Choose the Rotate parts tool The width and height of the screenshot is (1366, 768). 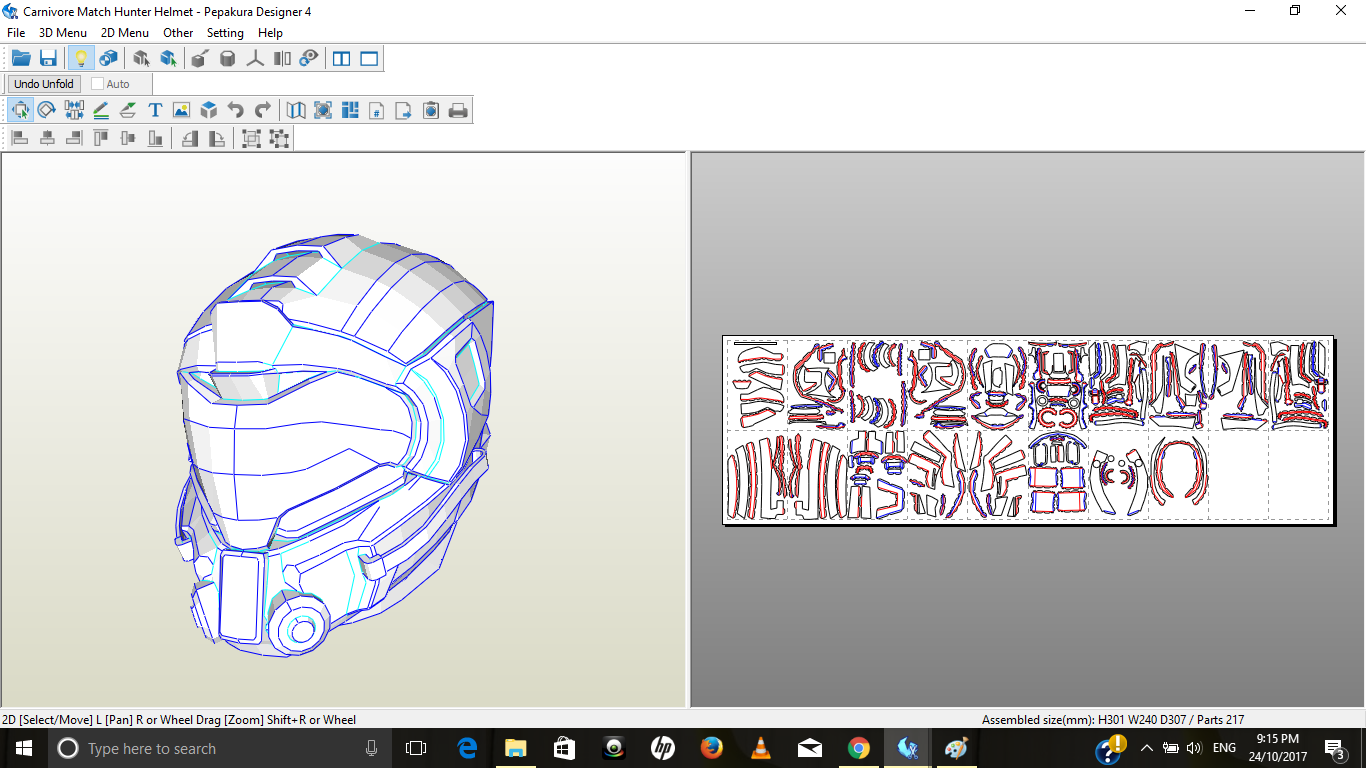coord(47,110)
